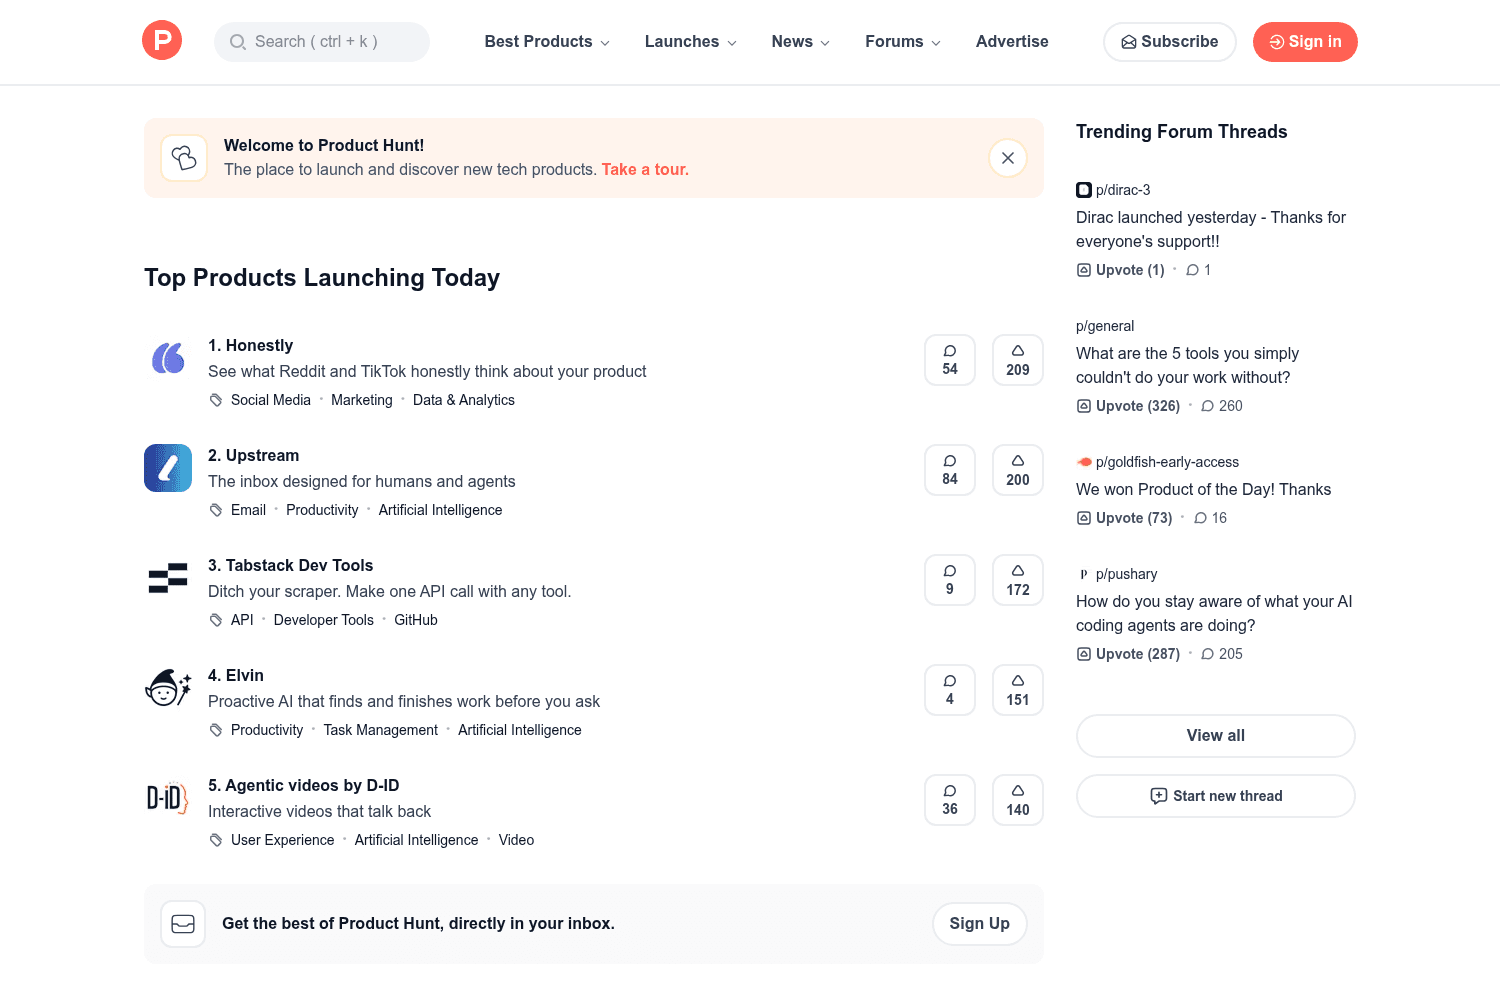Click Sign Up for the newsletter
Viewport: 1500px width, 1000px height.
(980, 924)
